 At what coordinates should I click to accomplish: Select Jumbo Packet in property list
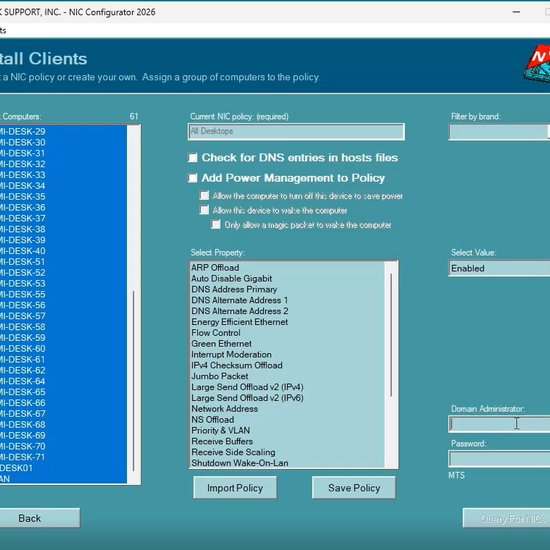pos(220,376)
